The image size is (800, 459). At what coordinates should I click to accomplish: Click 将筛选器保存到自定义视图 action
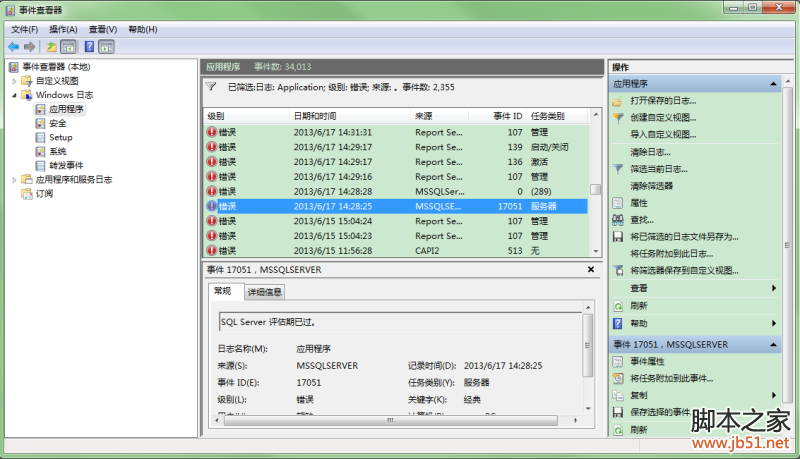[684, 270]
